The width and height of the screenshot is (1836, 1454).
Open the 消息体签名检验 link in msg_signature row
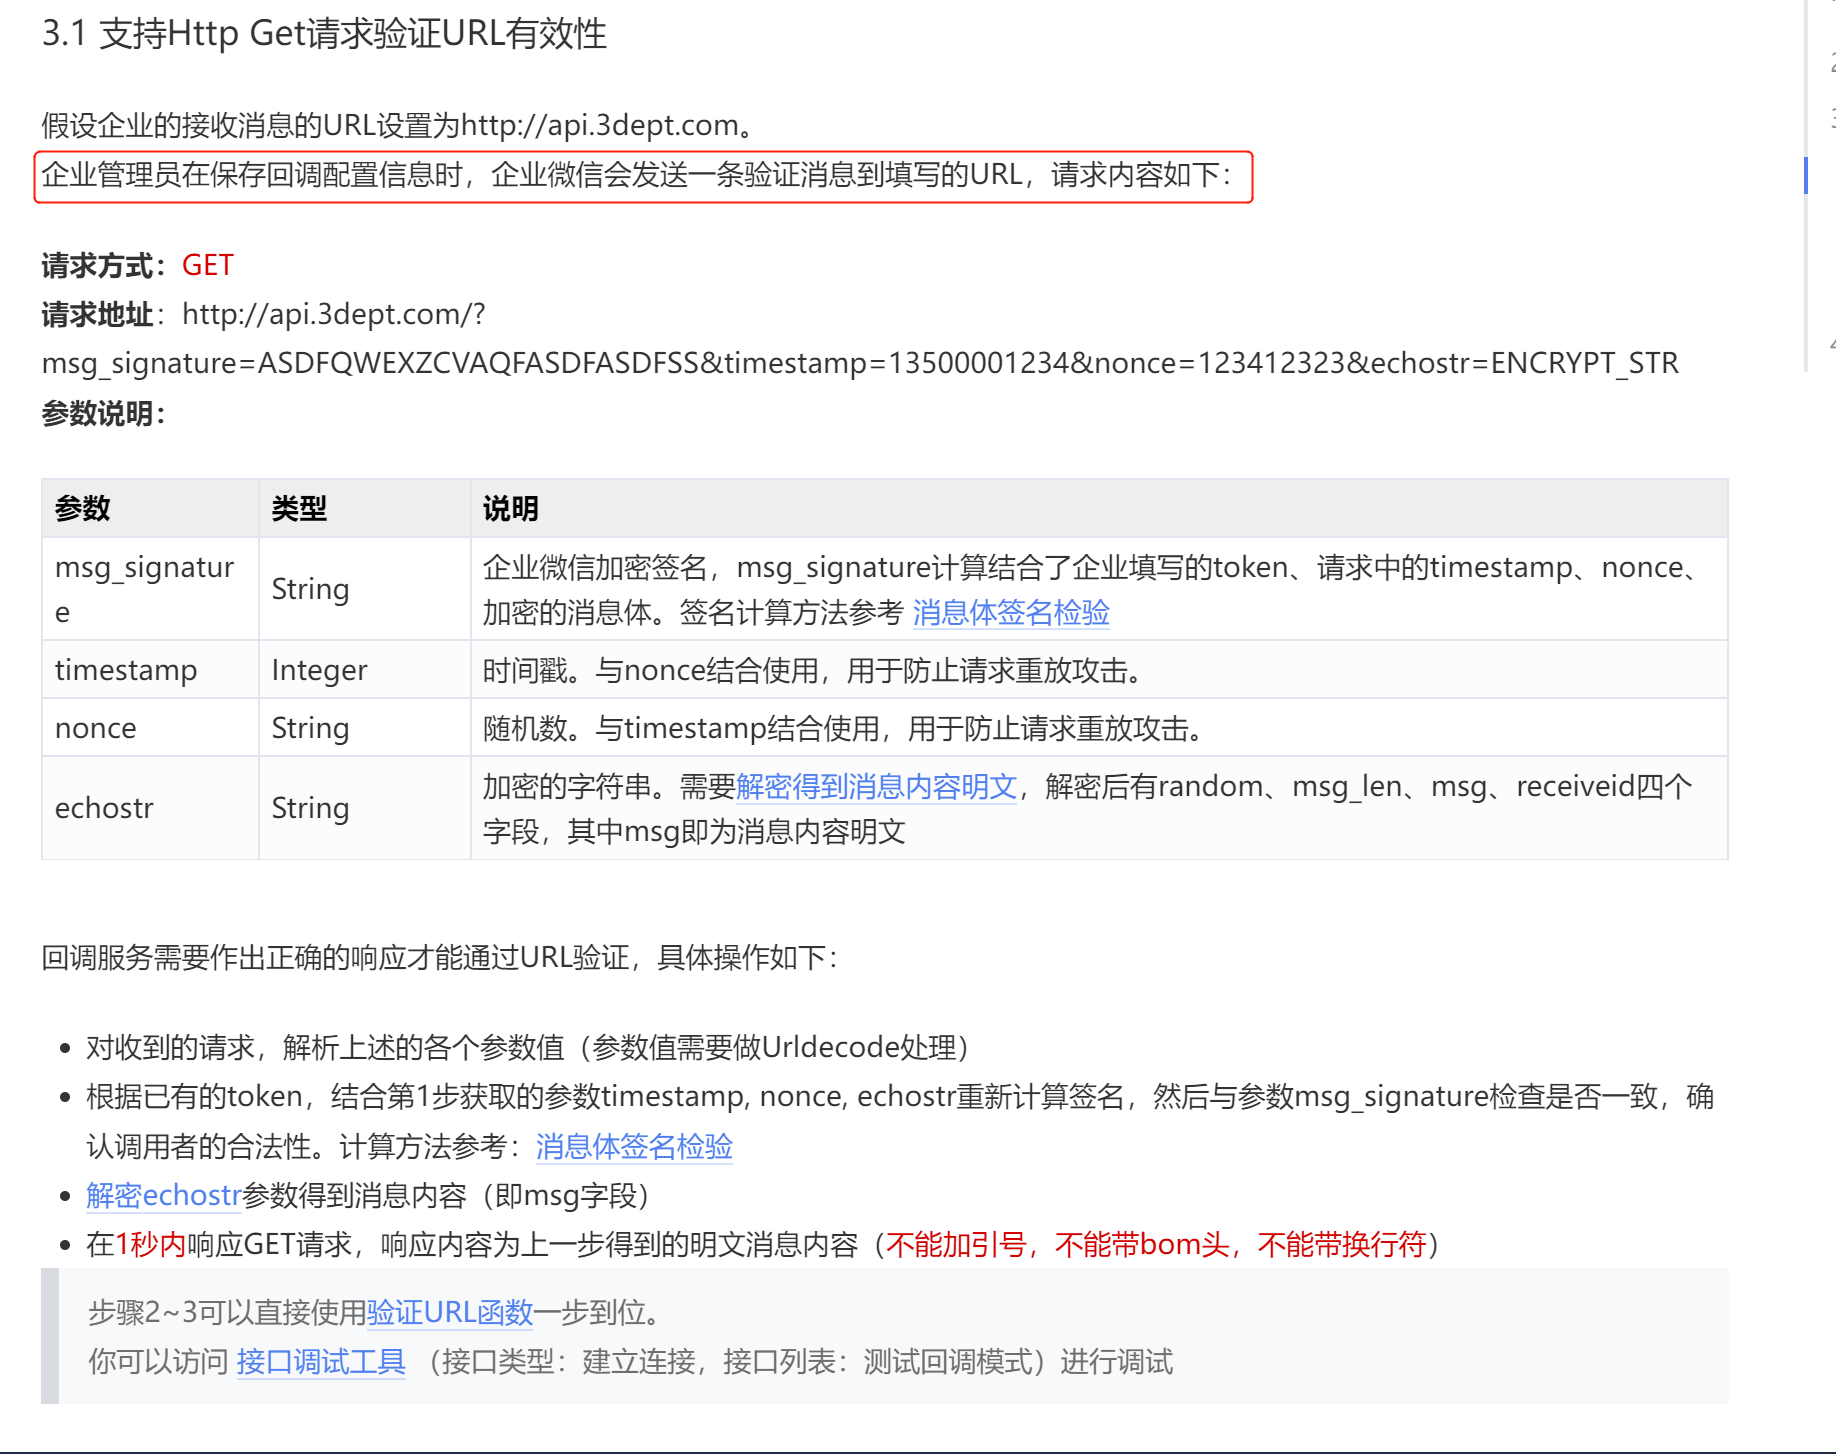pos(1010,611)
